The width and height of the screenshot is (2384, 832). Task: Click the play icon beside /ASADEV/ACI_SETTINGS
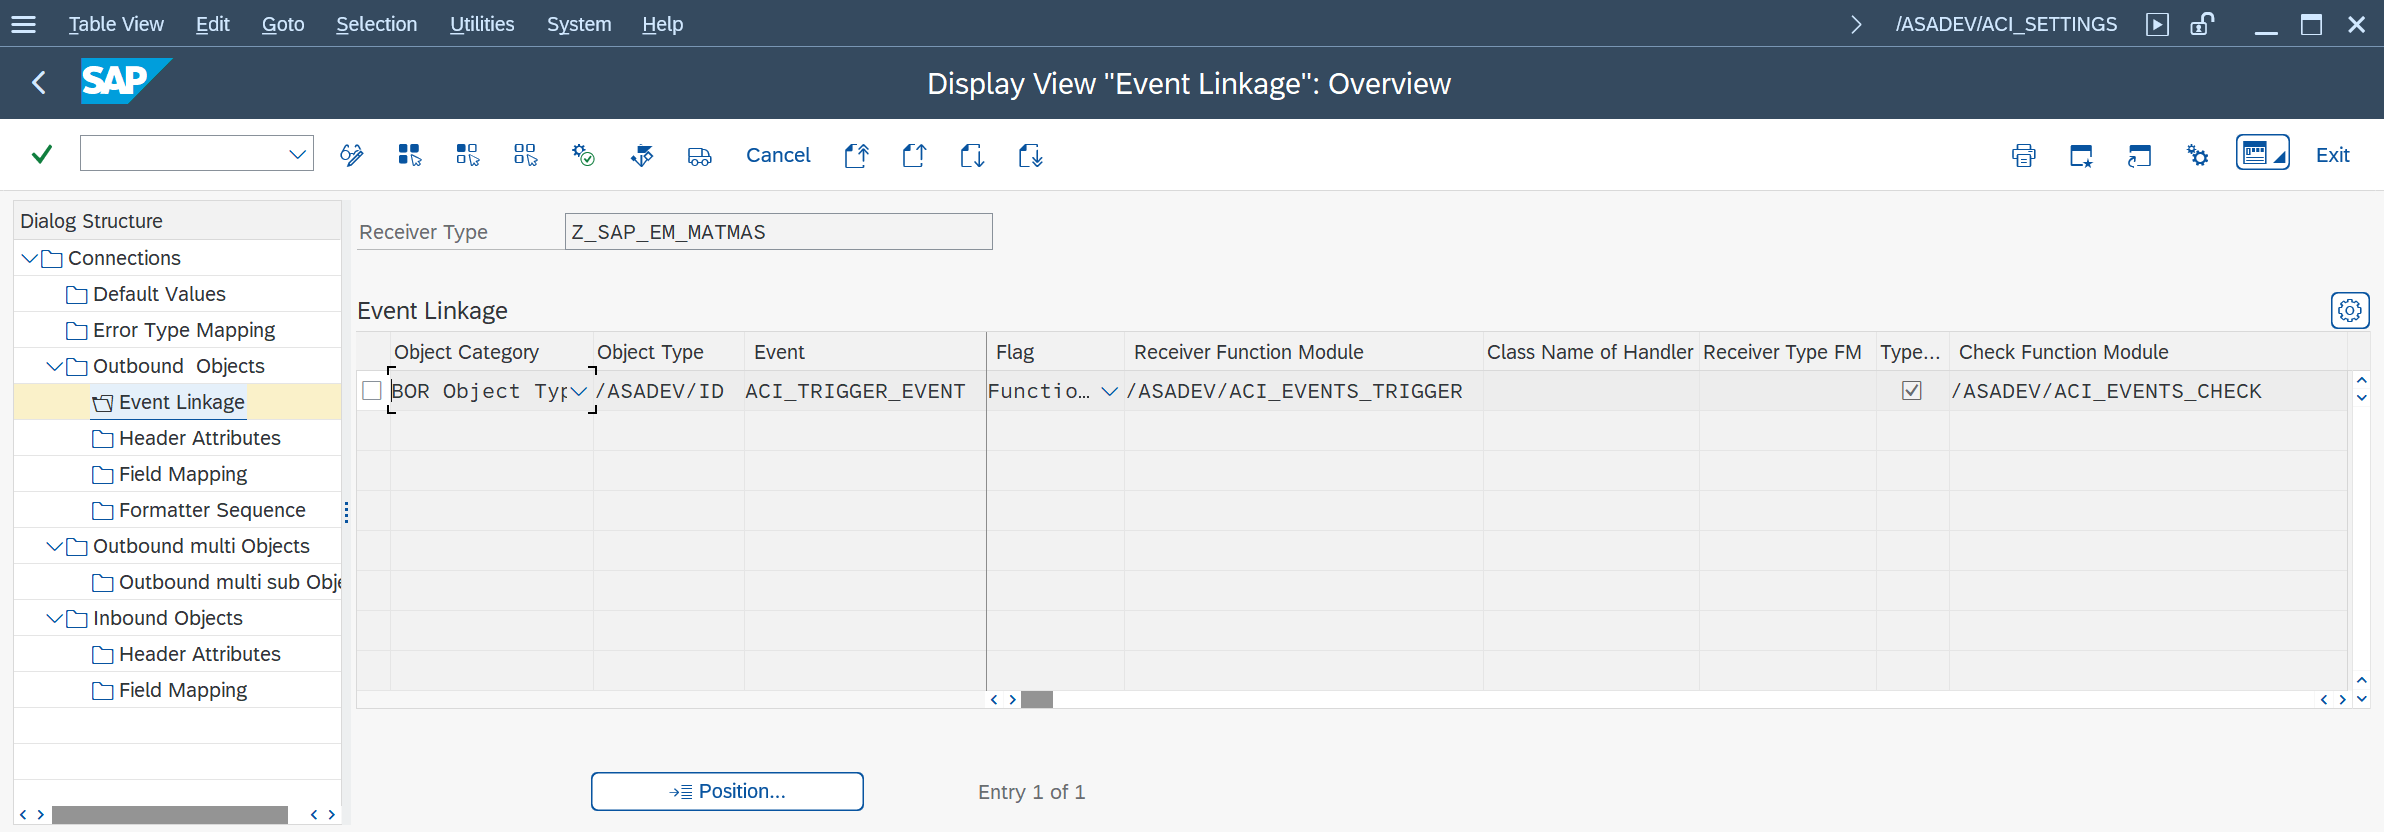click(2157, 24)
